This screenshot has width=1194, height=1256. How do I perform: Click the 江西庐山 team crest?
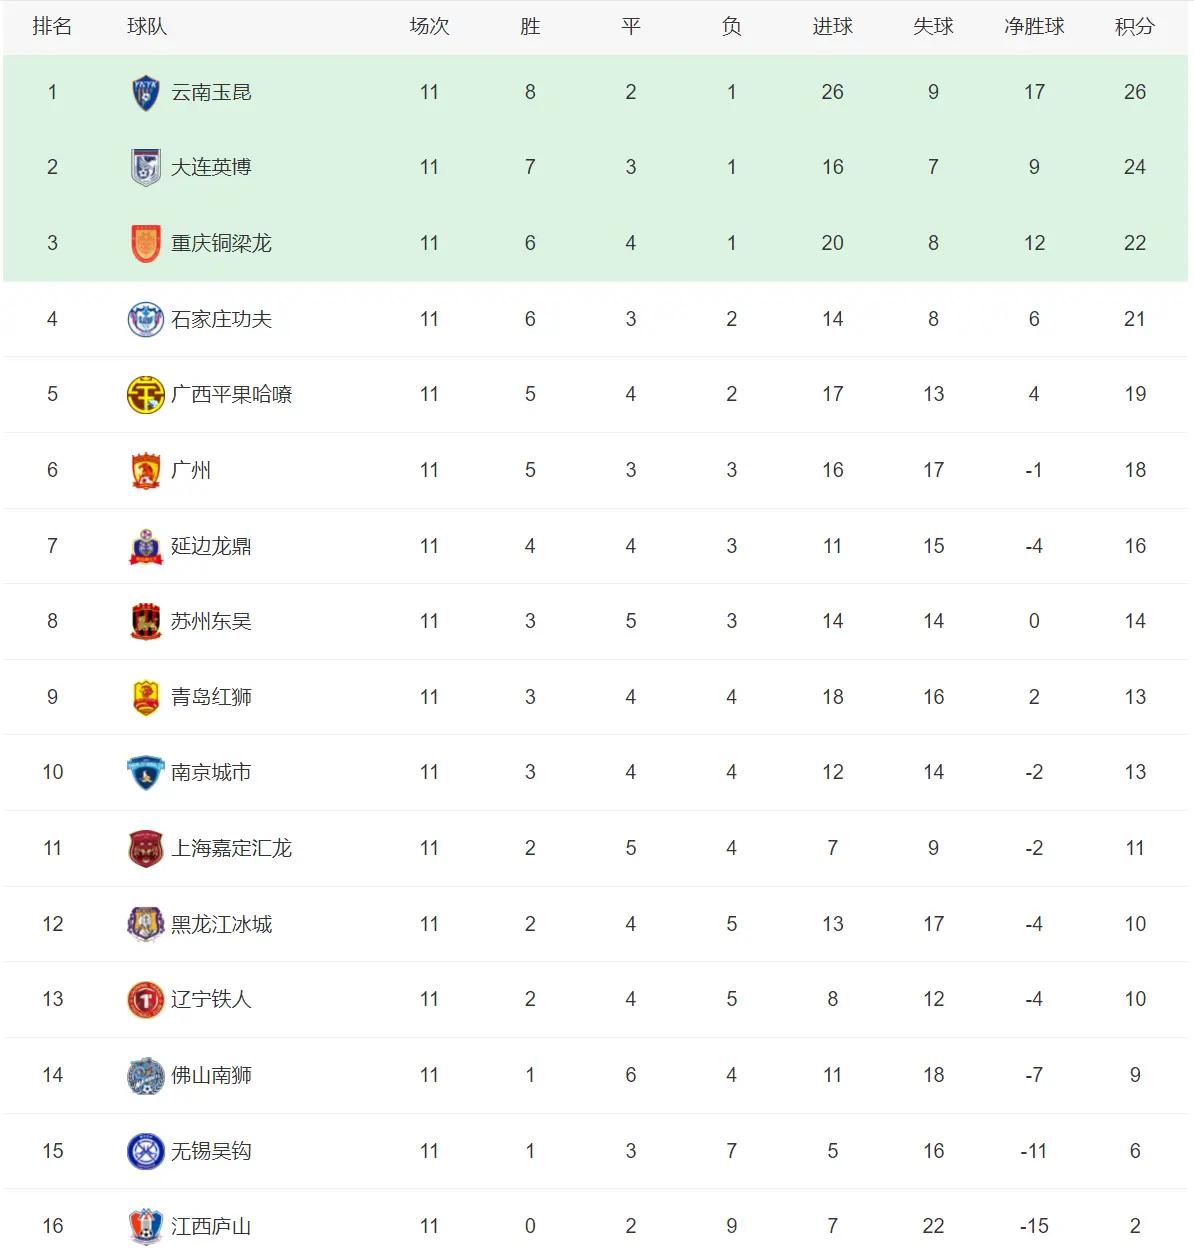pos(146,1226)
